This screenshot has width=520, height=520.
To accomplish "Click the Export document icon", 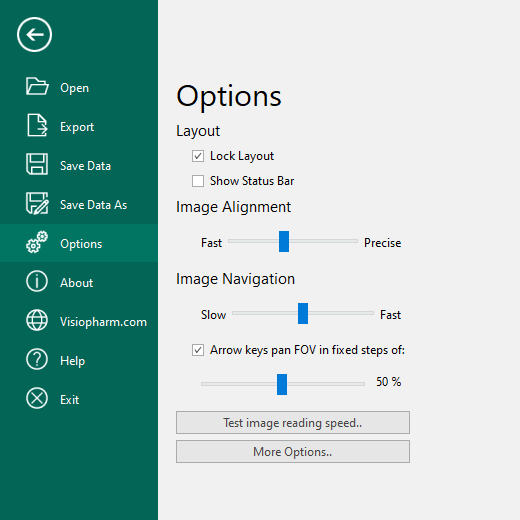I will 37,125.
